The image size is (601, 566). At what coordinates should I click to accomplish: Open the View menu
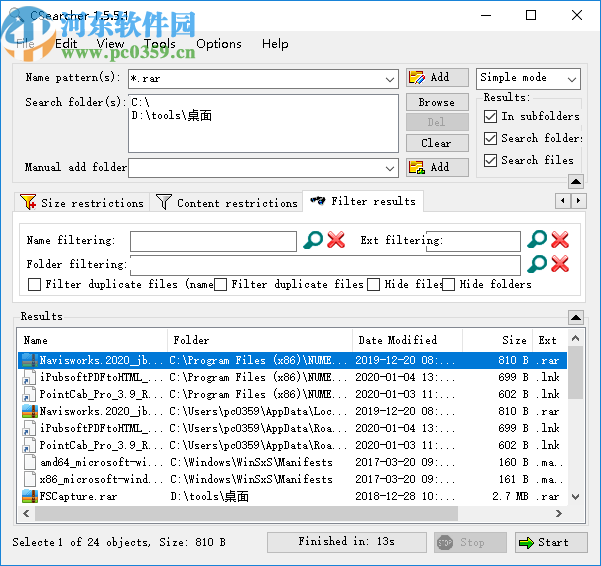(110, 44)
